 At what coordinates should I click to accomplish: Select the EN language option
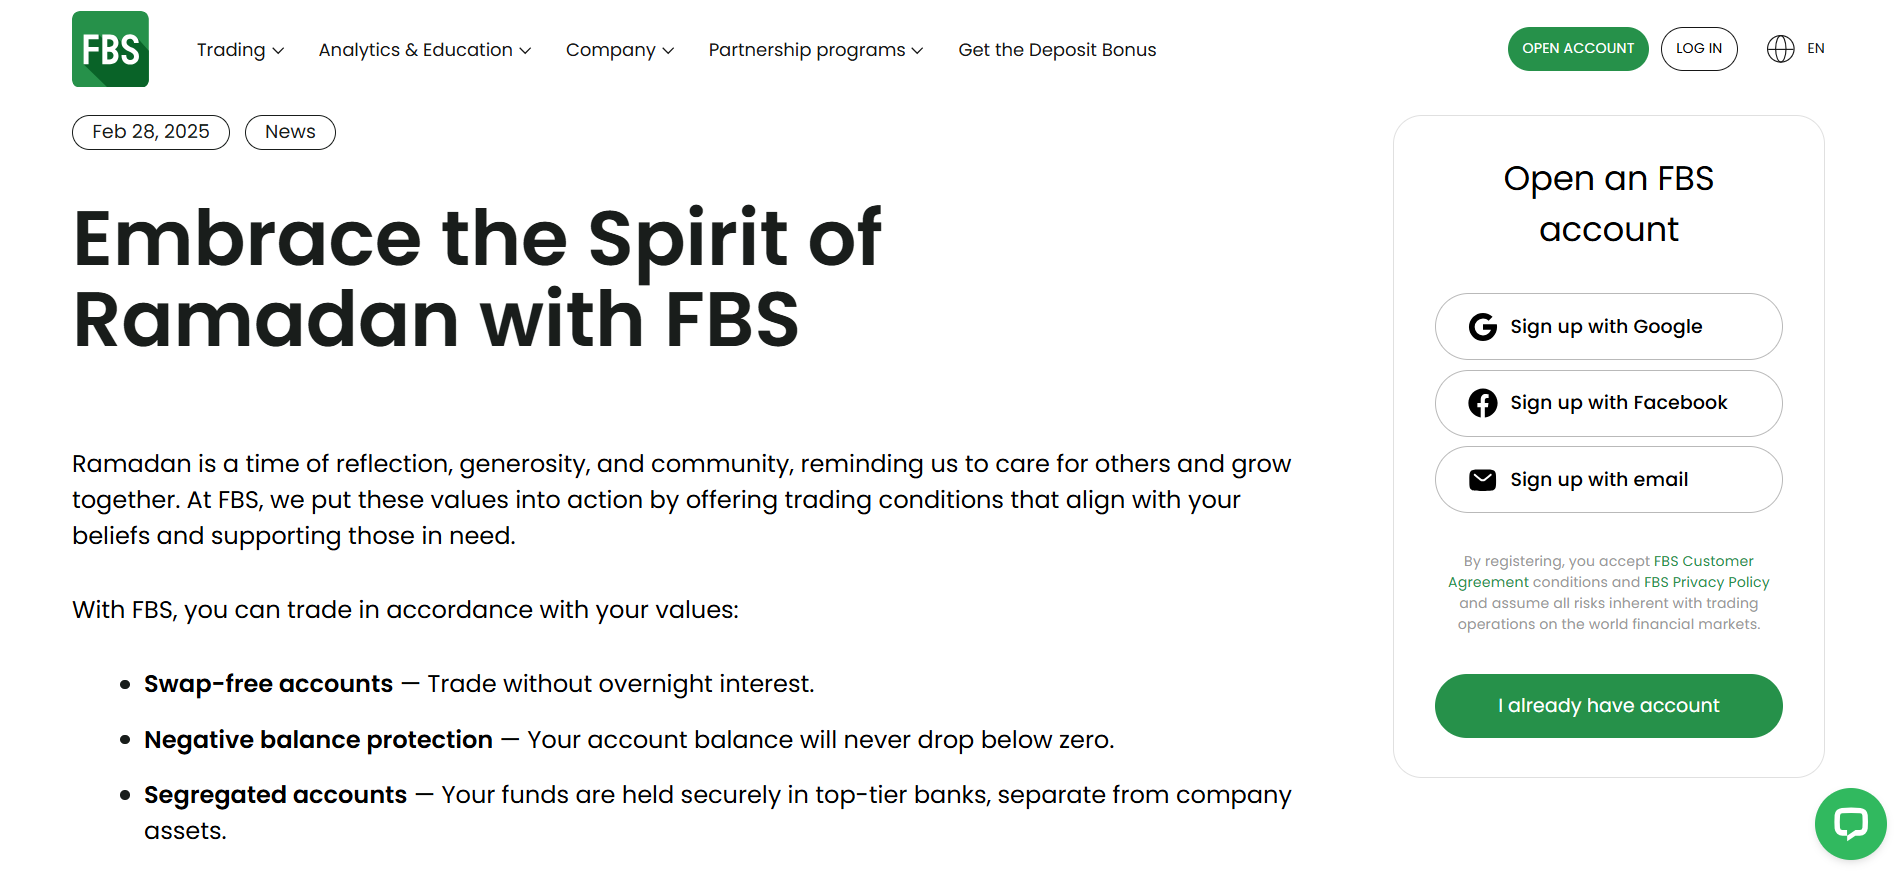click(x=1816, y=49)
